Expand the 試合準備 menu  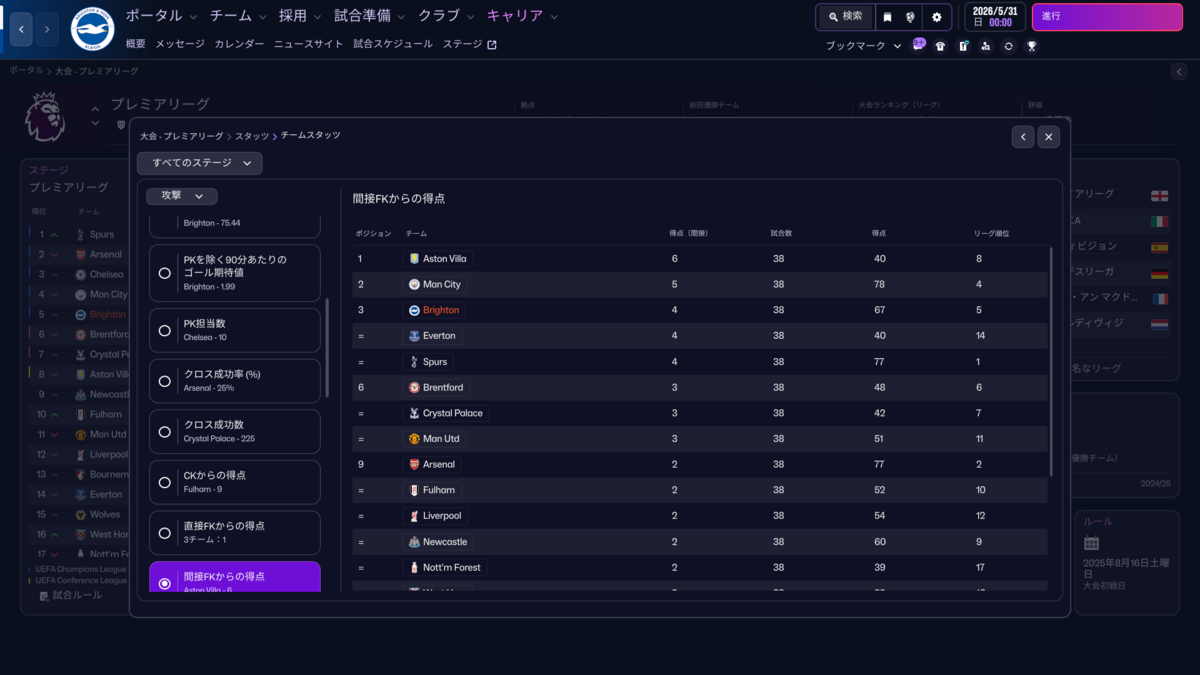pos(370,16)
